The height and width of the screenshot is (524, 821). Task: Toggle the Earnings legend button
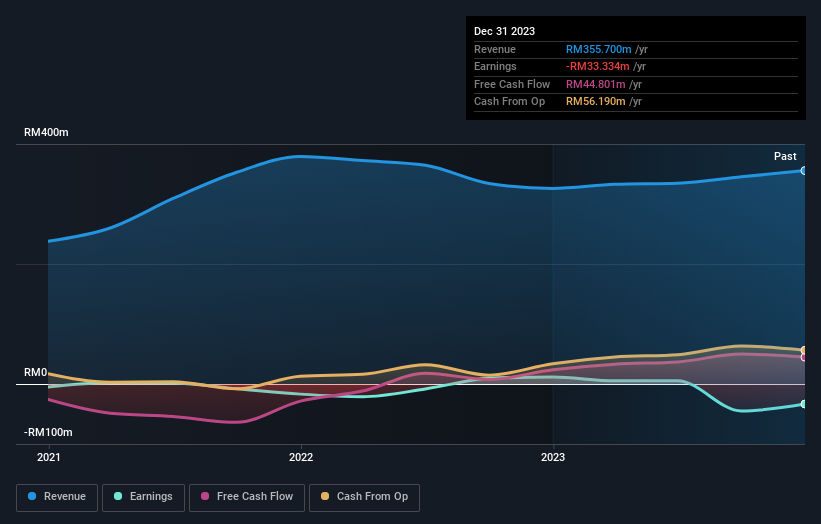(143, 497)
